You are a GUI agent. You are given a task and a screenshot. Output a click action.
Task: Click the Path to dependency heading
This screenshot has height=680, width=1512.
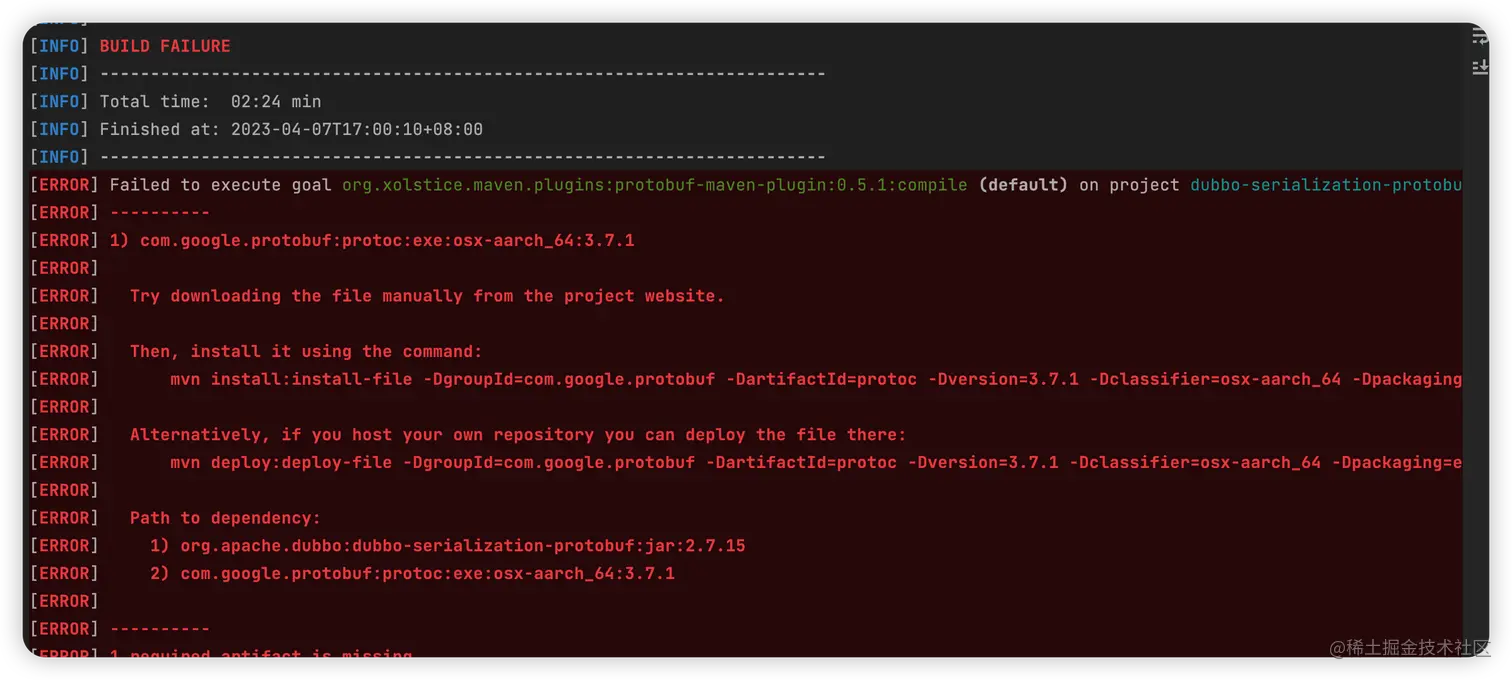click(x=225, y=518)
